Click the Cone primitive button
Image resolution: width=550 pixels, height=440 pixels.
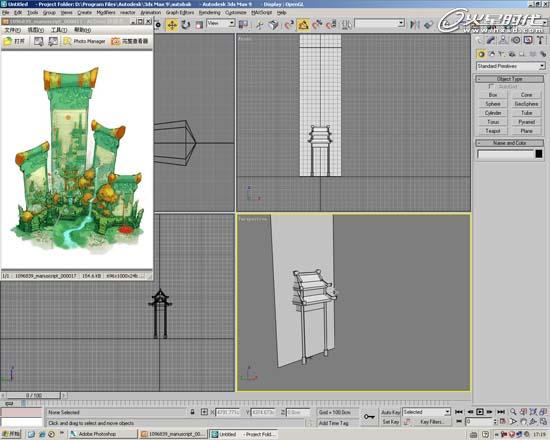click(x=526, y=95)
